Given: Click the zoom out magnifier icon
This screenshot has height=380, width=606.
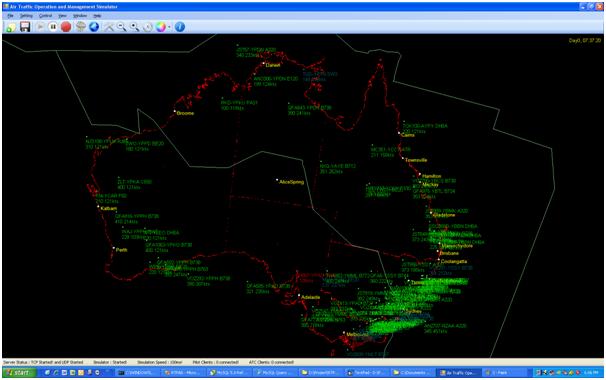Looking at the screenshot, I should coord(121,27).
